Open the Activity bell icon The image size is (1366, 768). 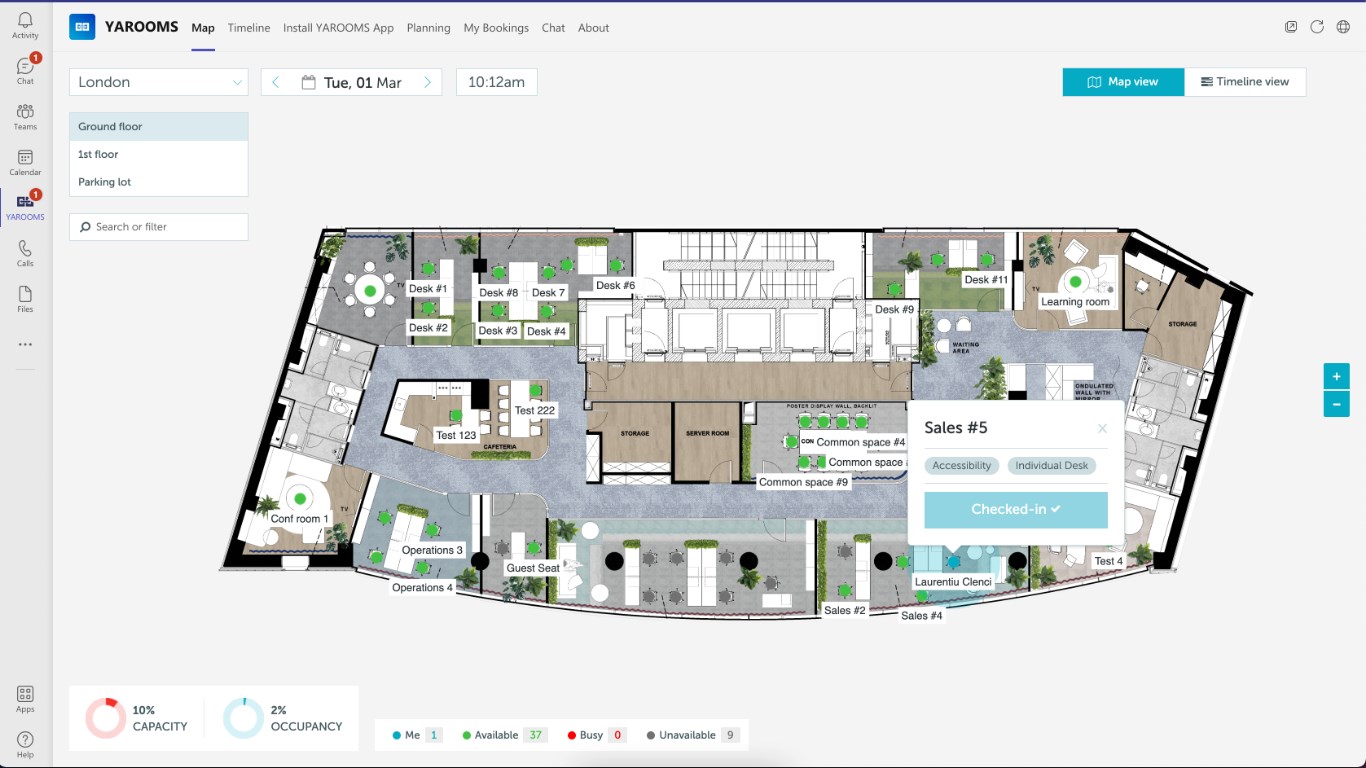pos(25,21)
